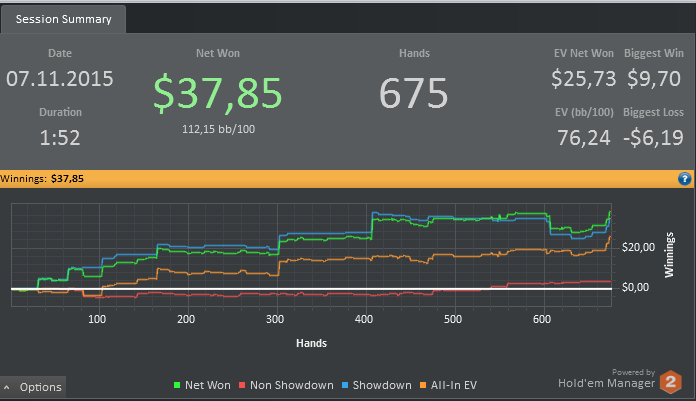This screenshot has height=401, width=696.
Task: Open the Session Summary tab
Action: [x=63, y=19]
